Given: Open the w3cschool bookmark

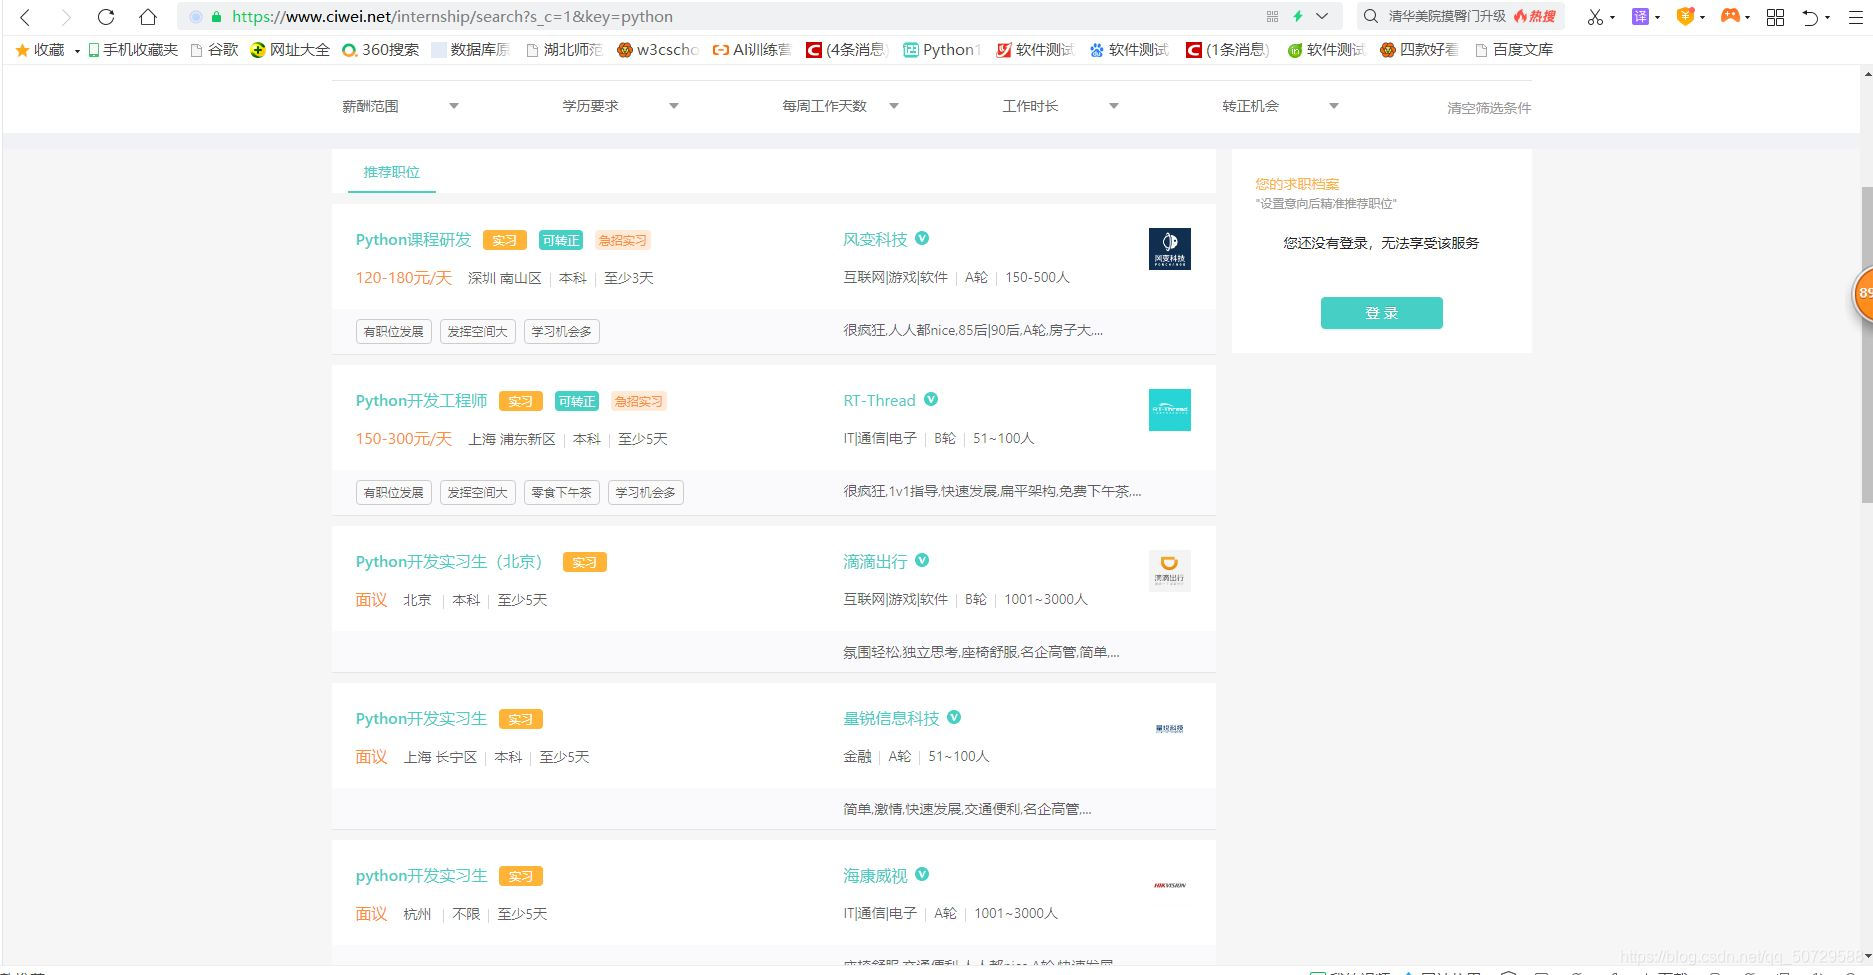Looking at the screenshot, I should 657,50.
